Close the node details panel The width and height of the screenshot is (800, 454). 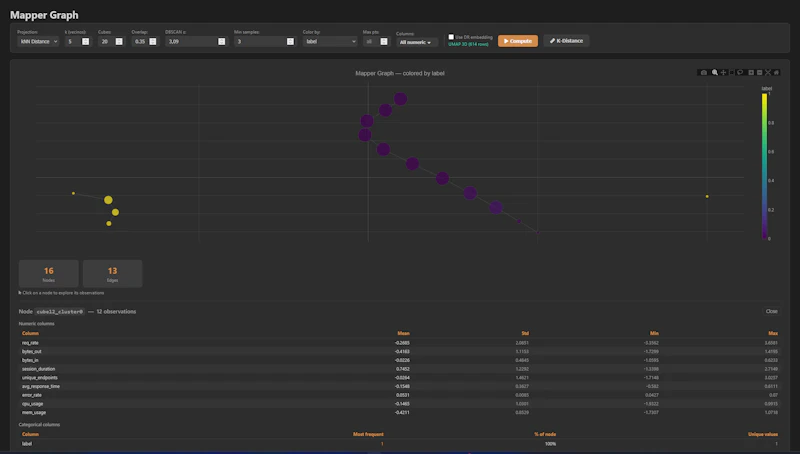771,311
